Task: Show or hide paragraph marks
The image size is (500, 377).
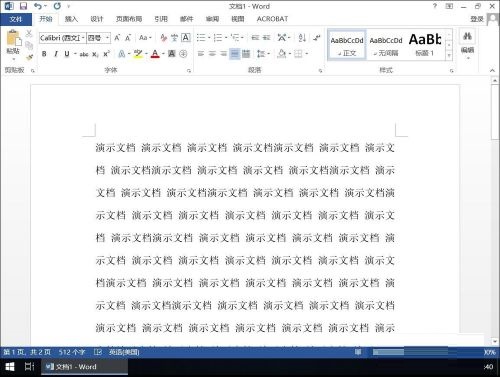Action: click(316, 38)
